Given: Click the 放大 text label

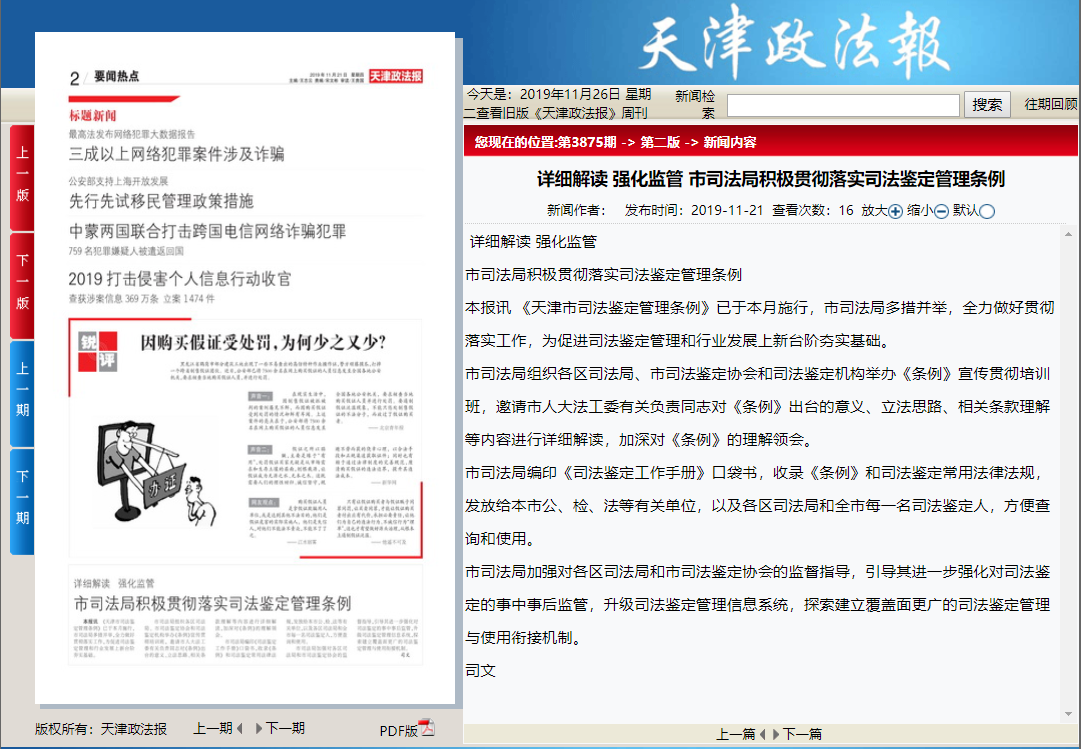Looking at the screenshot, I should pos(874,210).
